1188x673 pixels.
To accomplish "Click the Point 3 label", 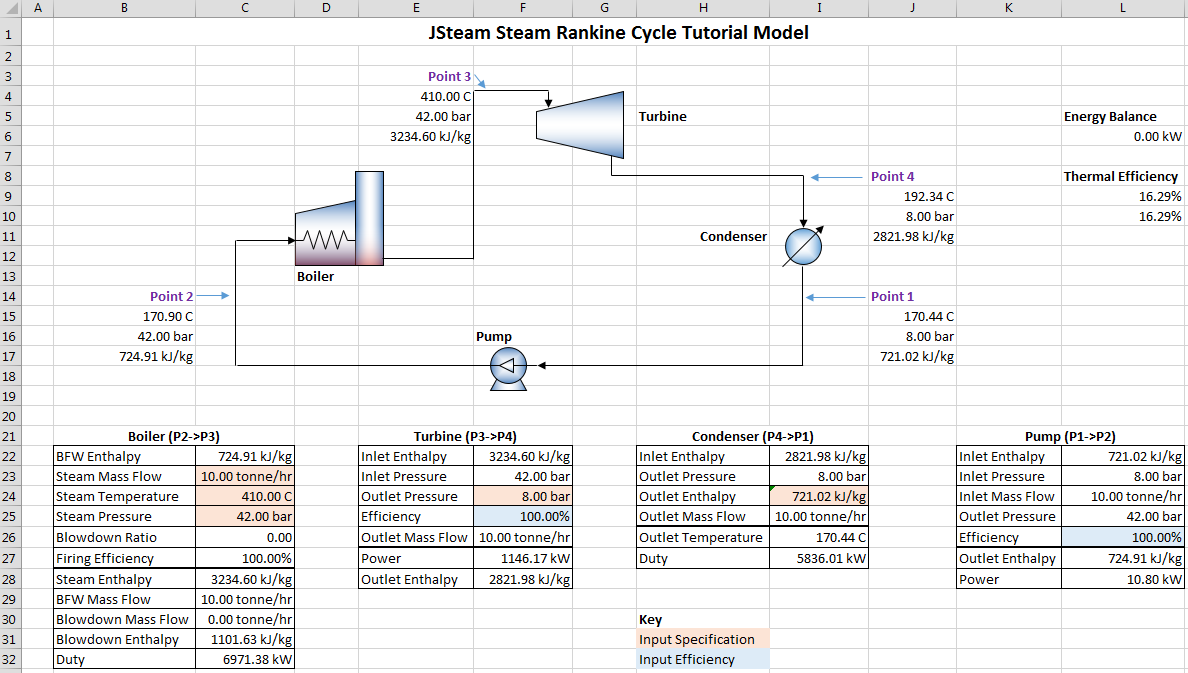I will pos(449,77).
